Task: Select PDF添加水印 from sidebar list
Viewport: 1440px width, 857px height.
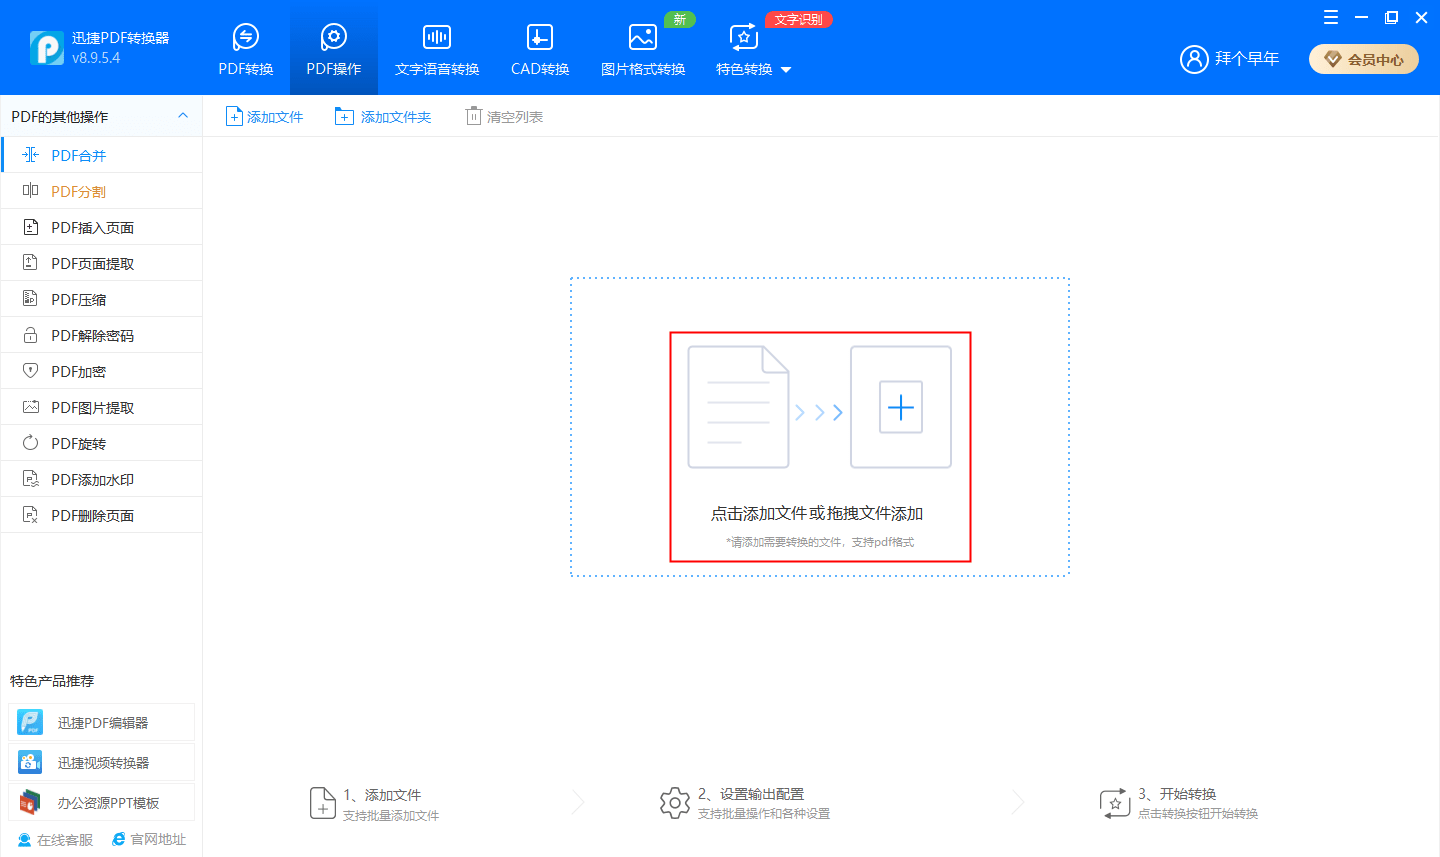Action: 92,479
